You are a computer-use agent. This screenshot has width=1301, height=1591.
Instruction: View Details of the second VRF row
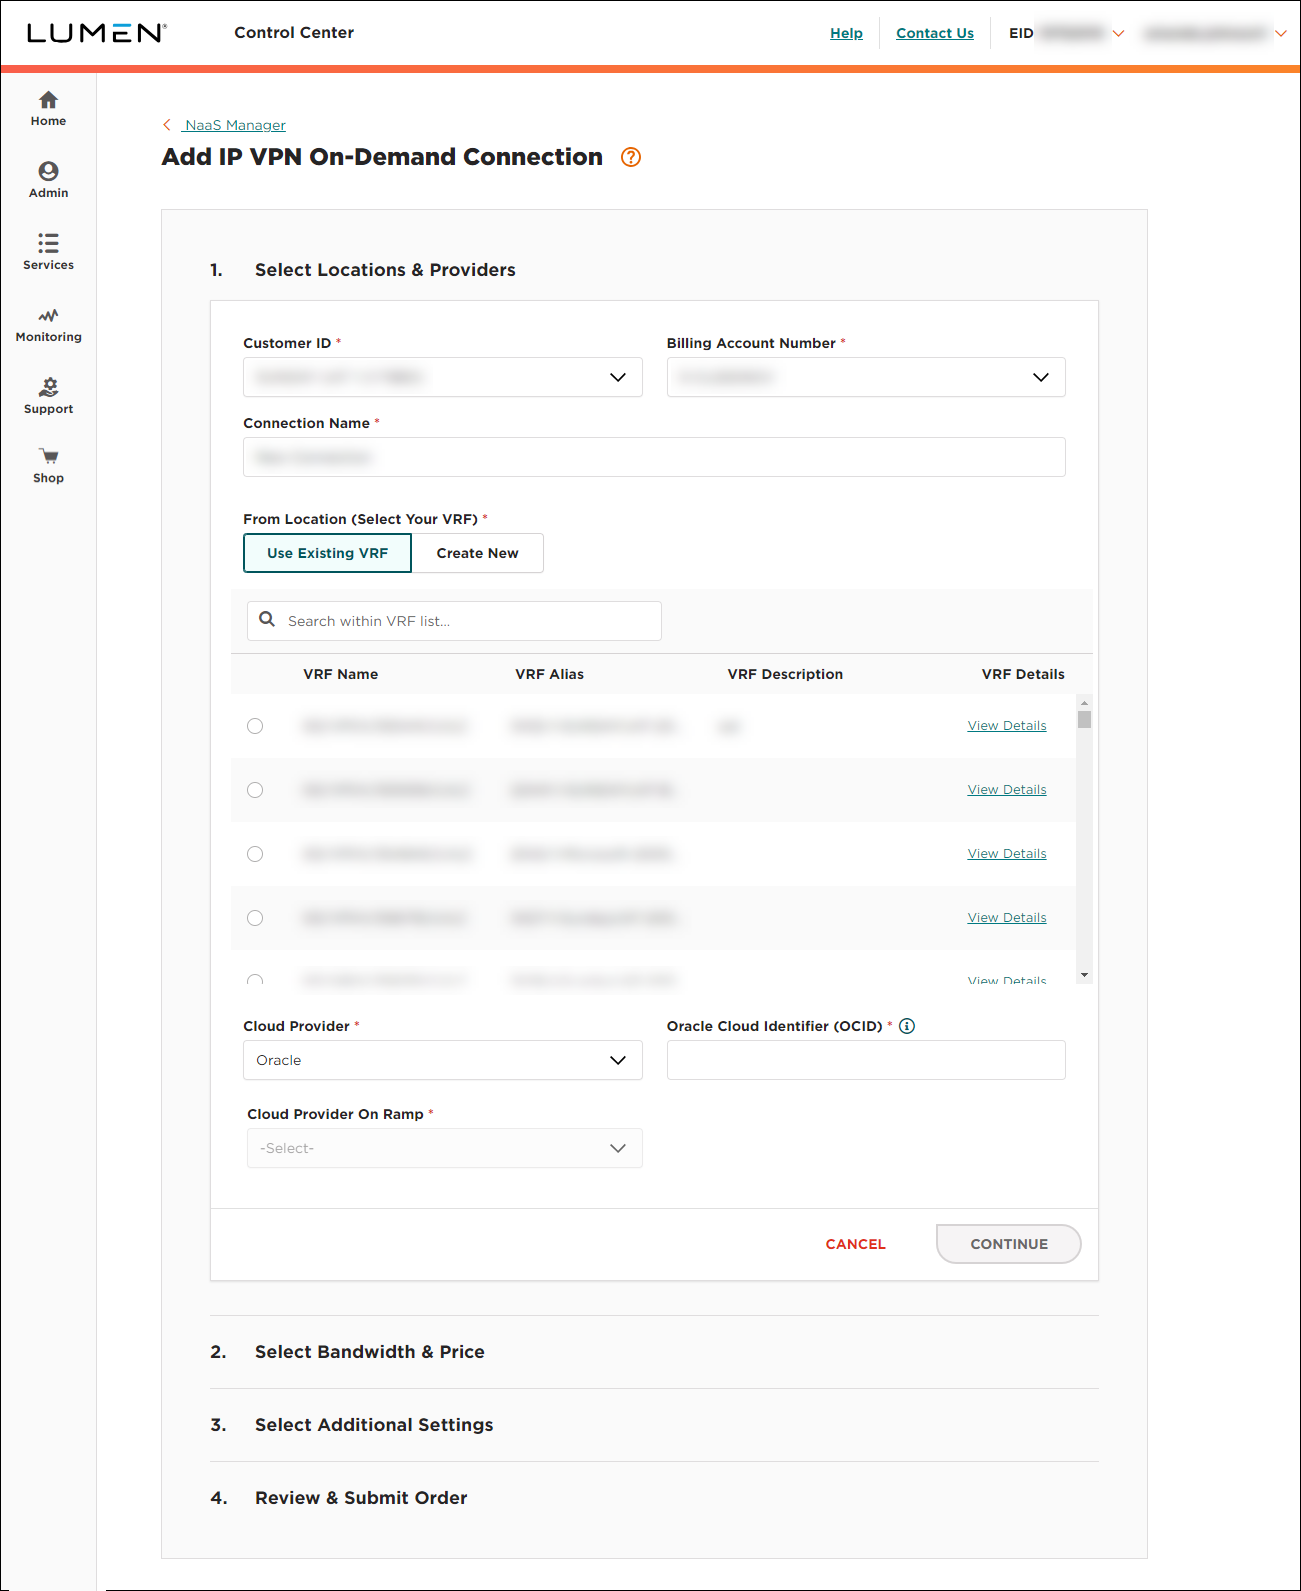[1007, 790]
